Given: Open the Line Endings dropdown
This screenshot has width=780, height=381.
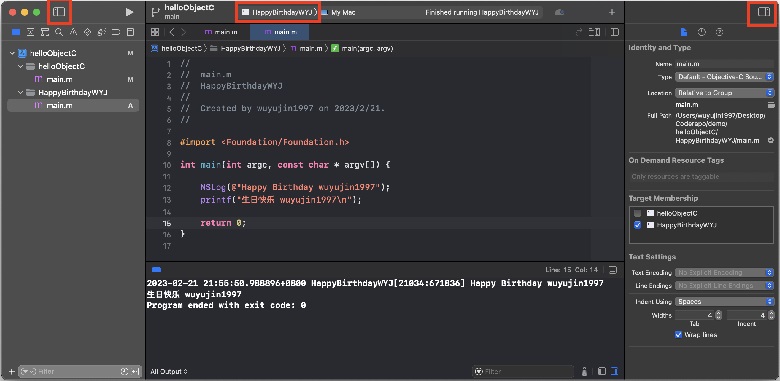Looking at the screenshot, I should click(x=725, y=286).
